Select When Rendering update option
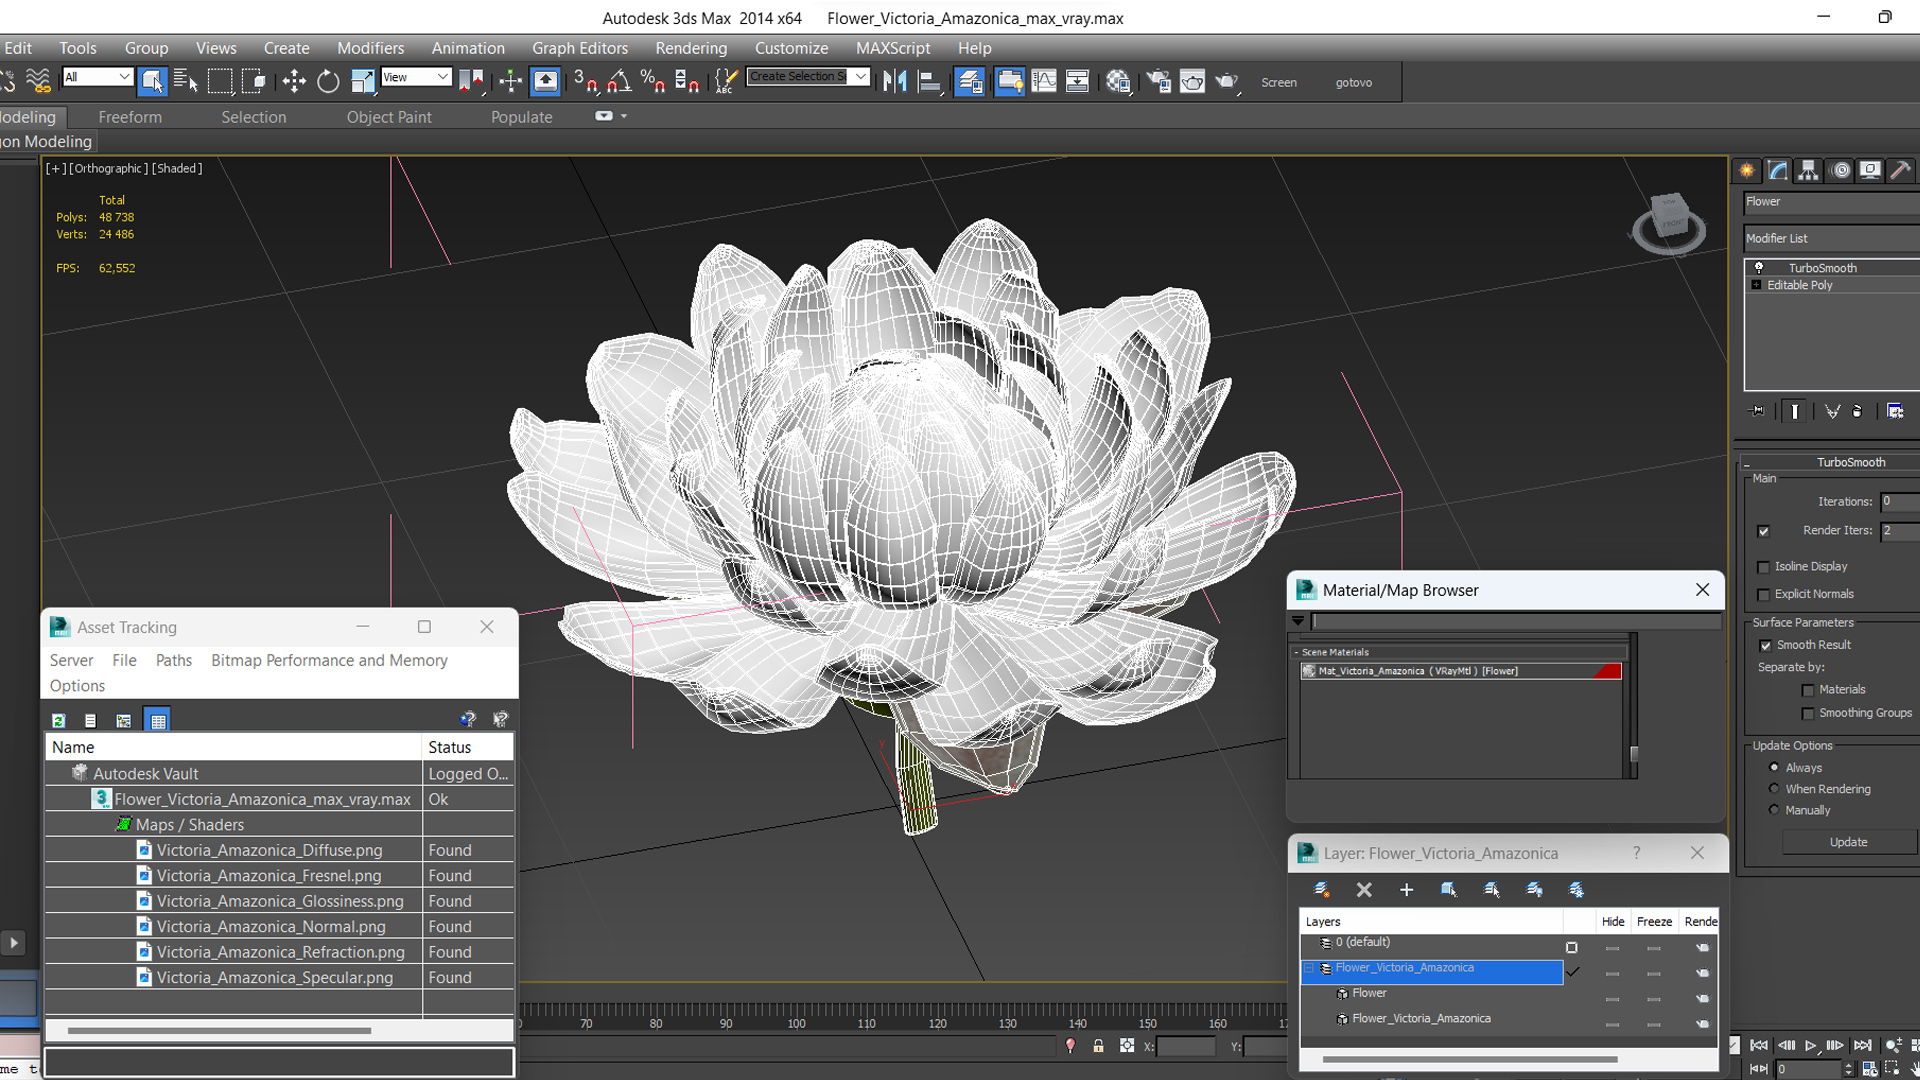The width and height of the screenshot is (1920, 1080). (x=1775, y=789)
